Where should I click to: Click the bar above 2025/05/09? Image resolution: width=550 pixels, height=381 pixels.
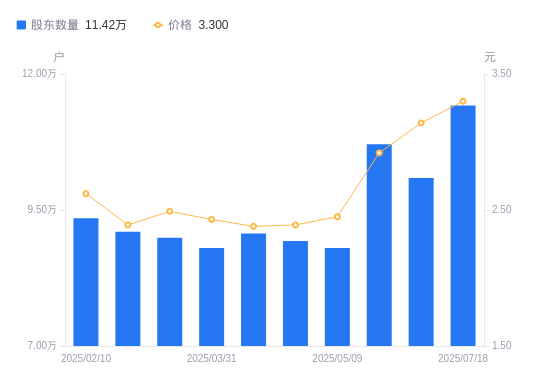(337, 297)
